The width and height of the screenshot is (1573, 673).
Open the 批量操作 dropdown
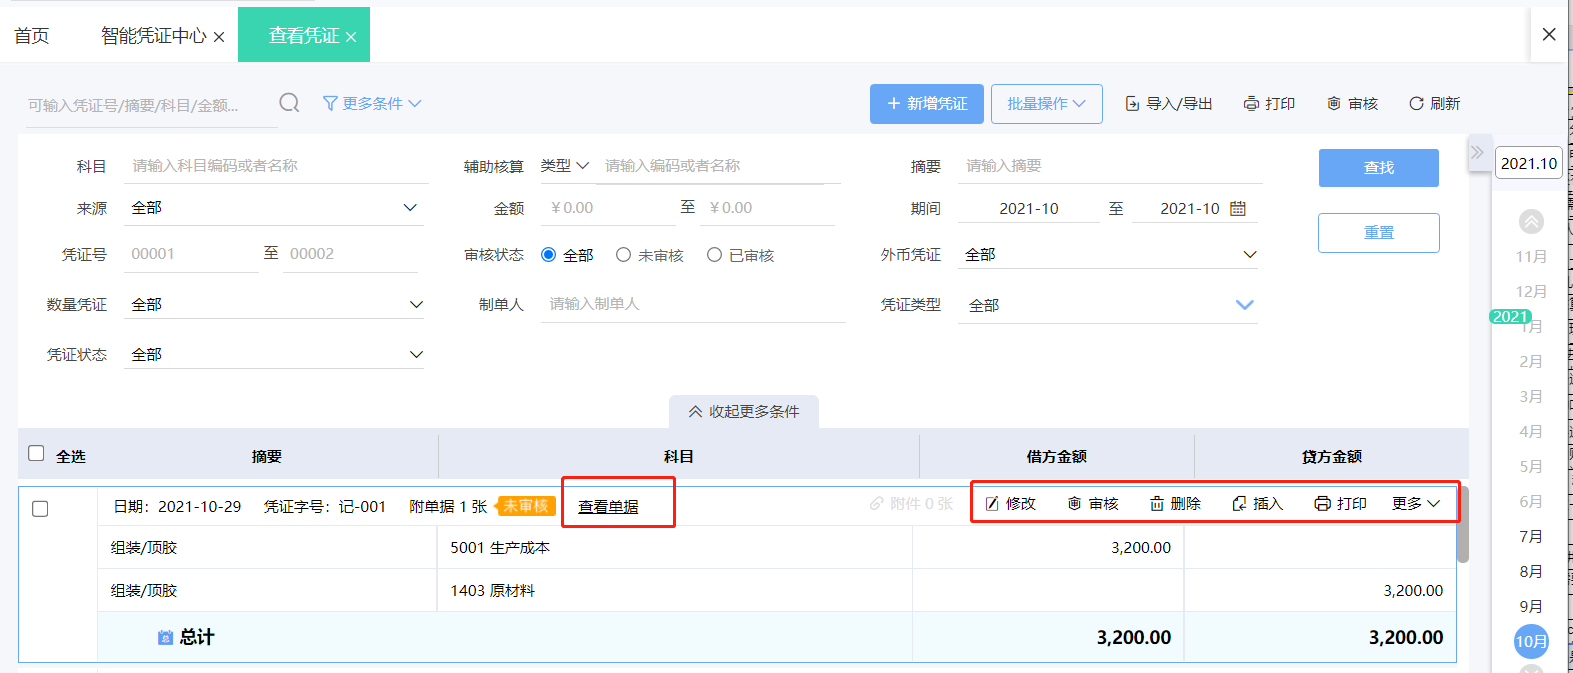pos(1046,104)
